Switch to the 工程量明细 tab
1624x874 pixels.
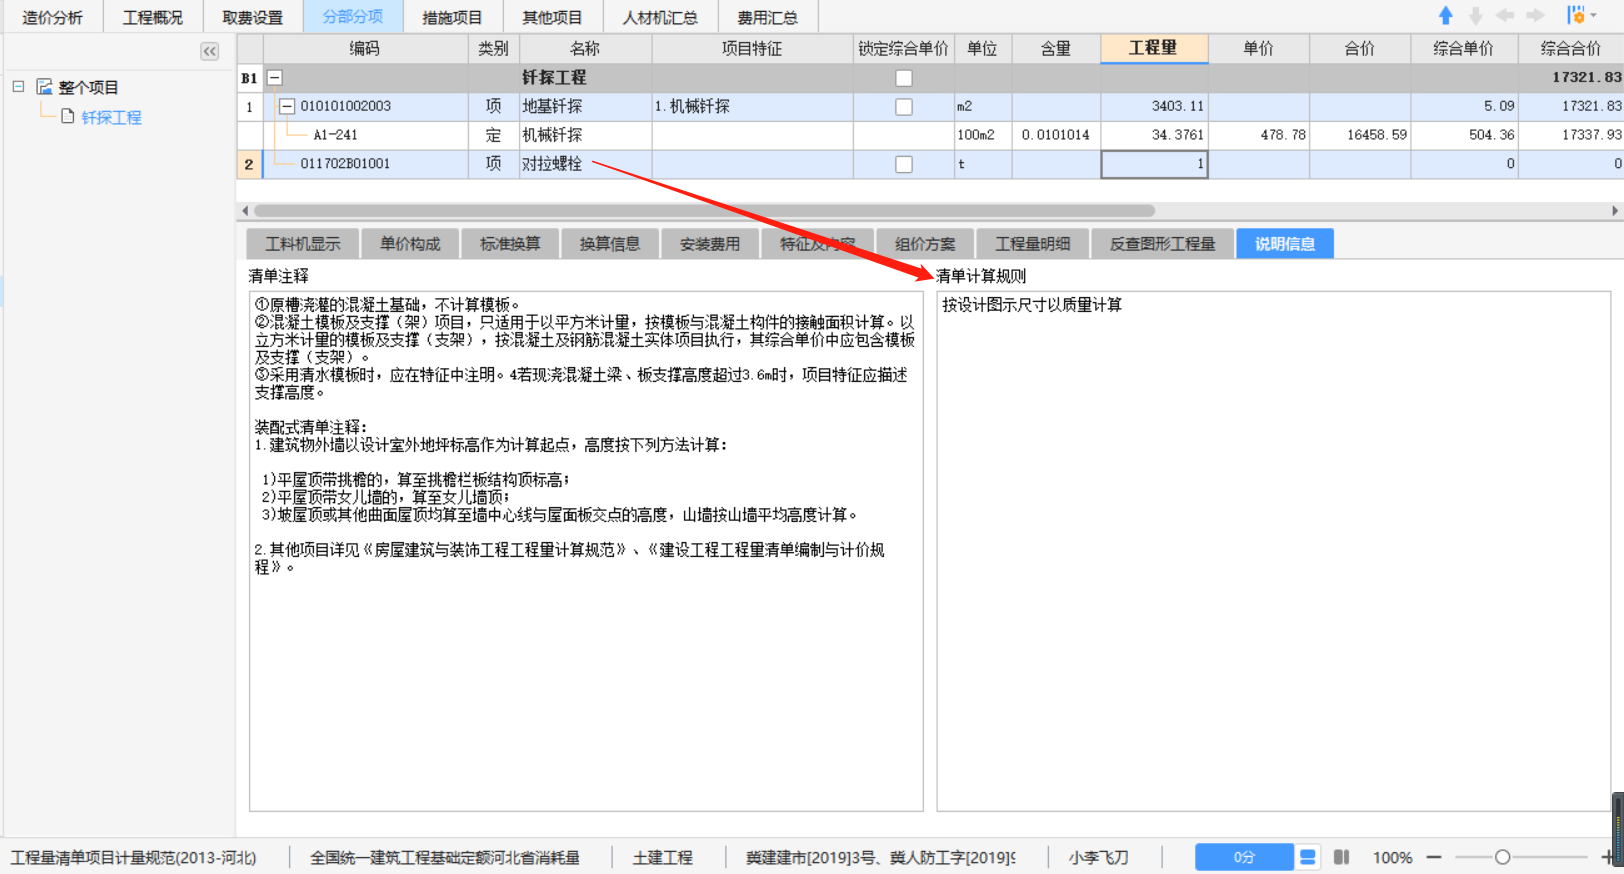(x=1033, y=244)
